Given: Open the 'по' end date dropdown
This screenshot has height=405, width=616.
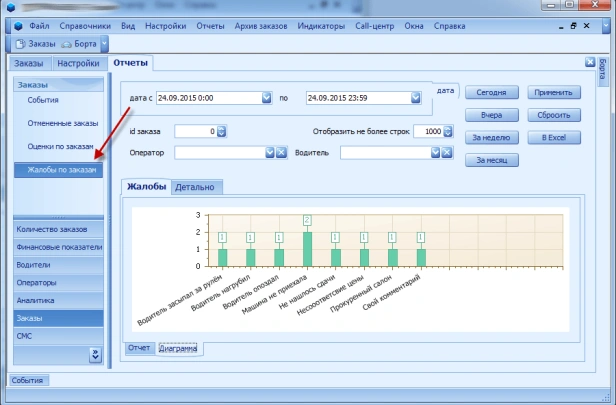Looking at the screenshot, I should (412, 98).
